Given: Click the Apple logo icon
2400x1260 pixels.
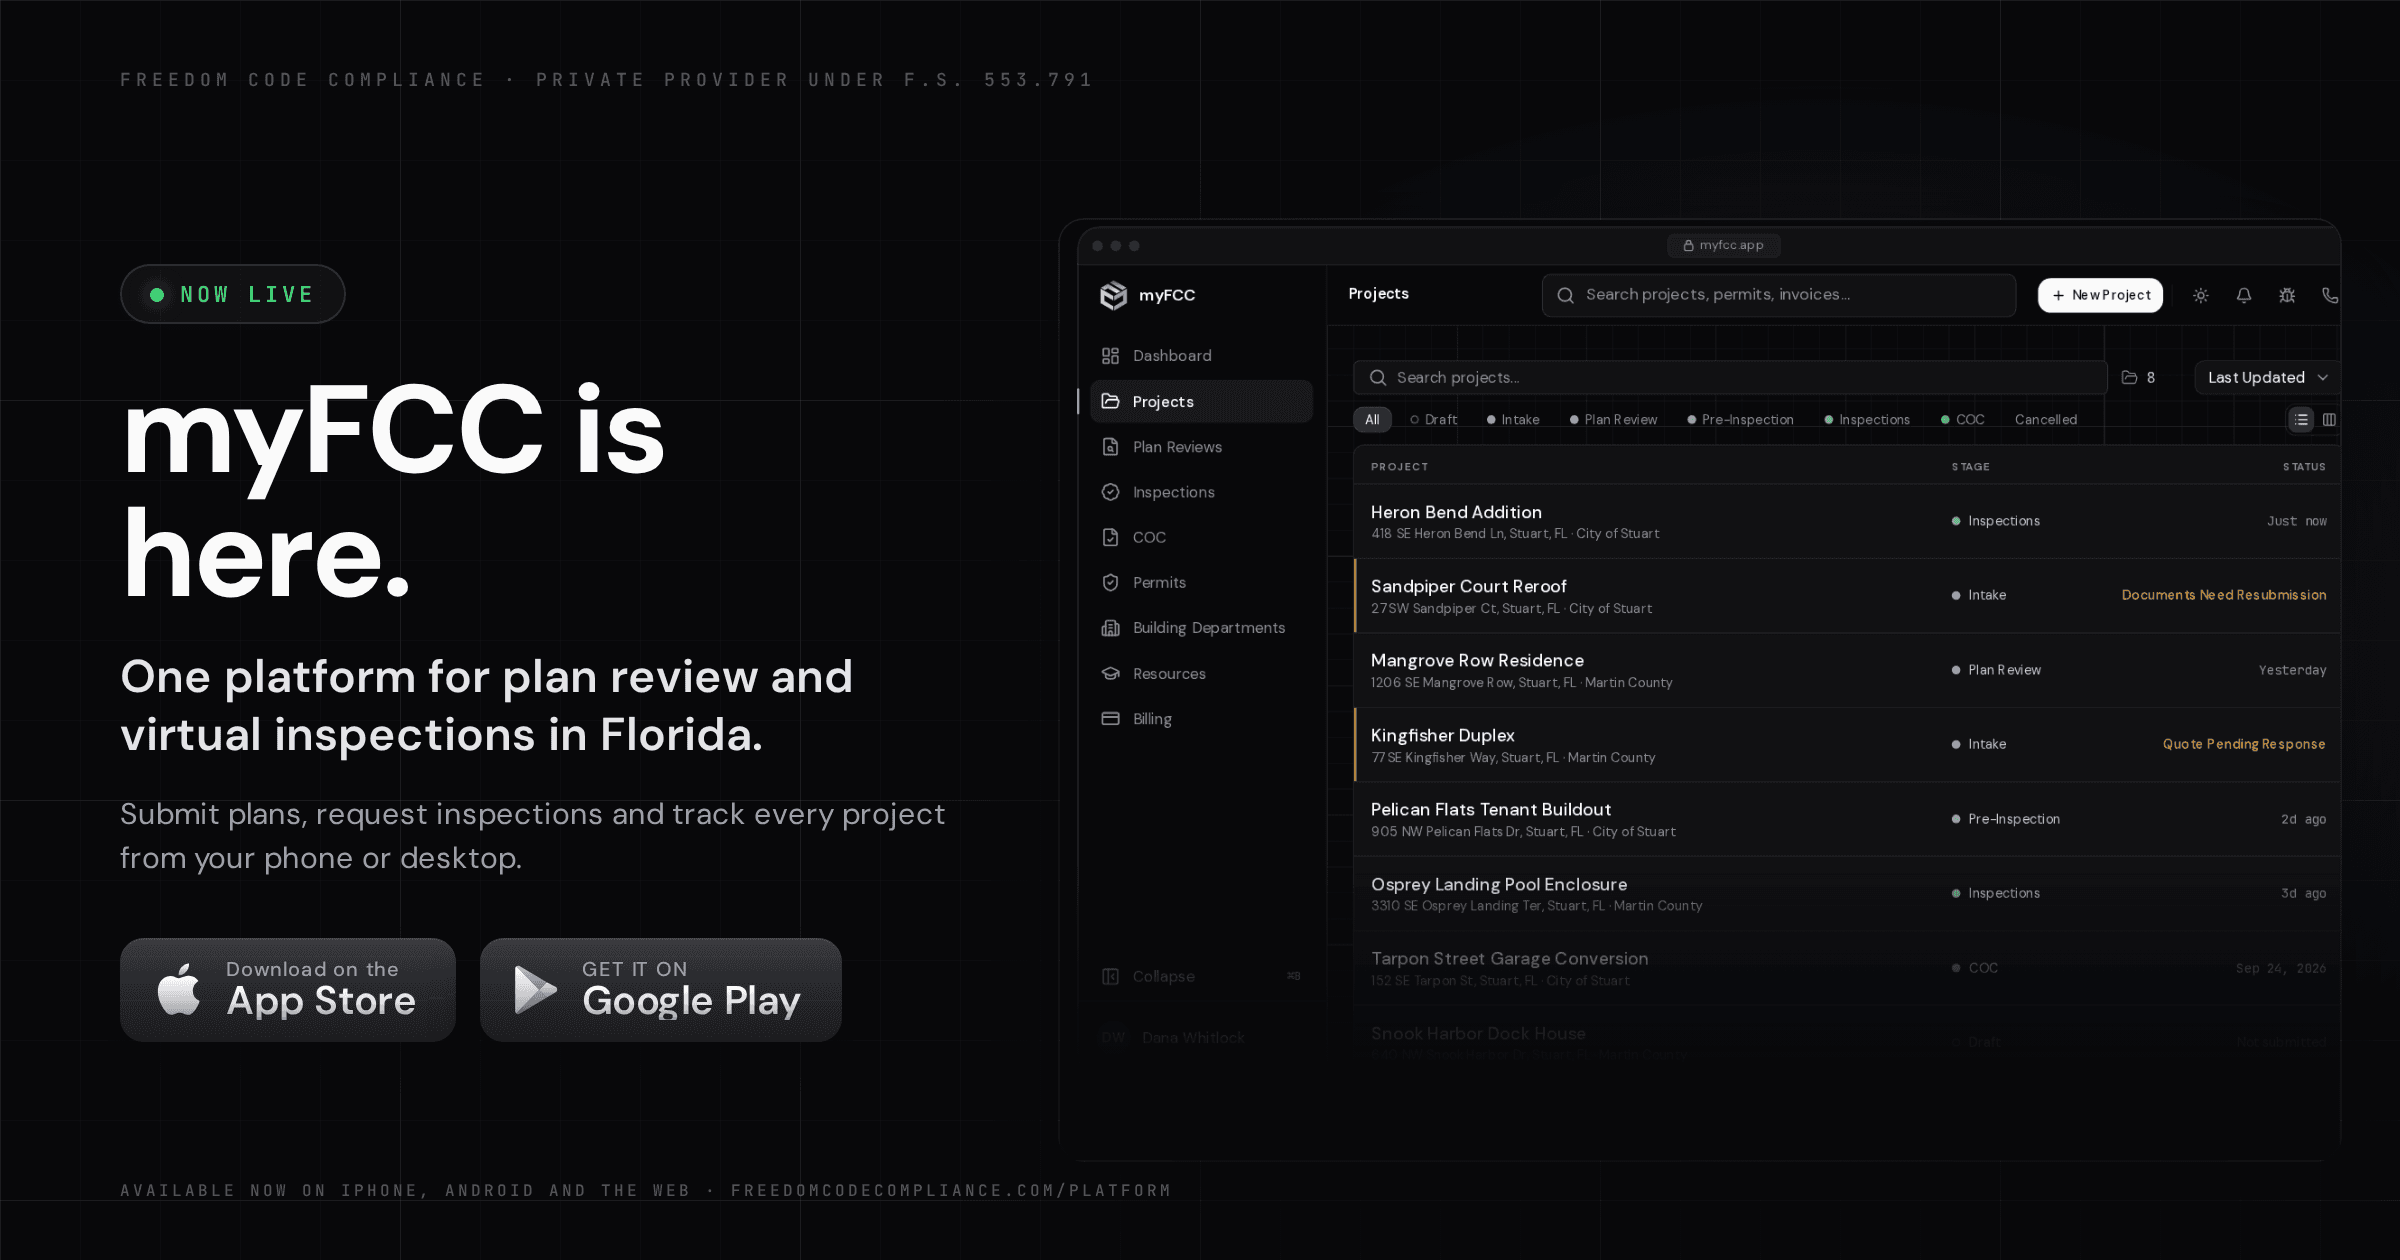Looking at the screenshot, I should pyautogui.click(x=179, y=989).
